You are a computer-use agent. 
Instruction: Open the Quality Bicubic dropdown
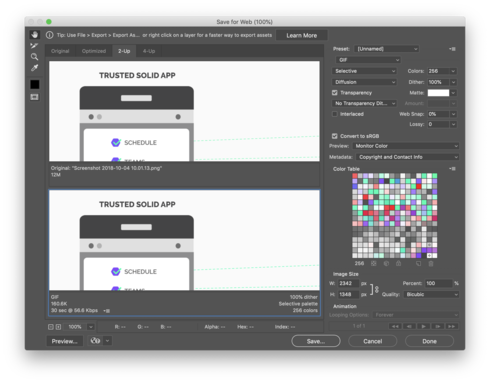[431, 294]
